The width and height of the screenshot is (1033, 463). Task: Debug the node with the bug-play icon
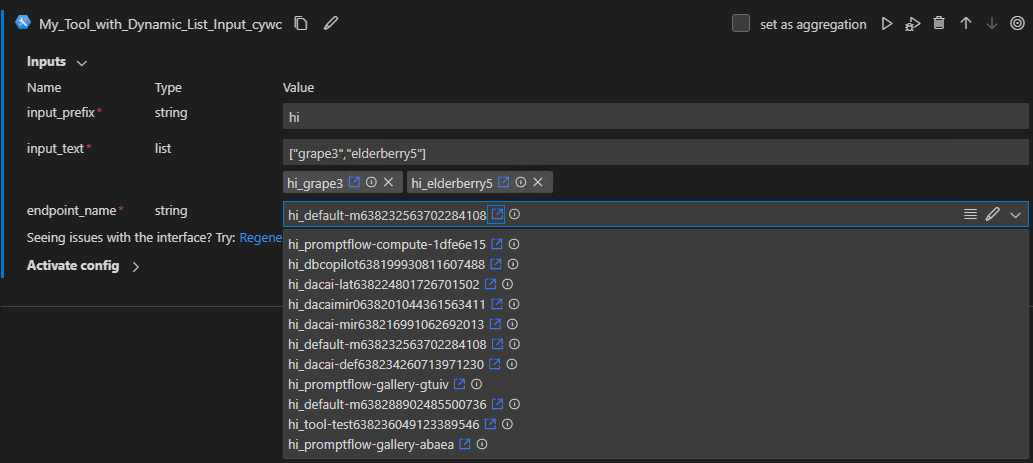912,24
